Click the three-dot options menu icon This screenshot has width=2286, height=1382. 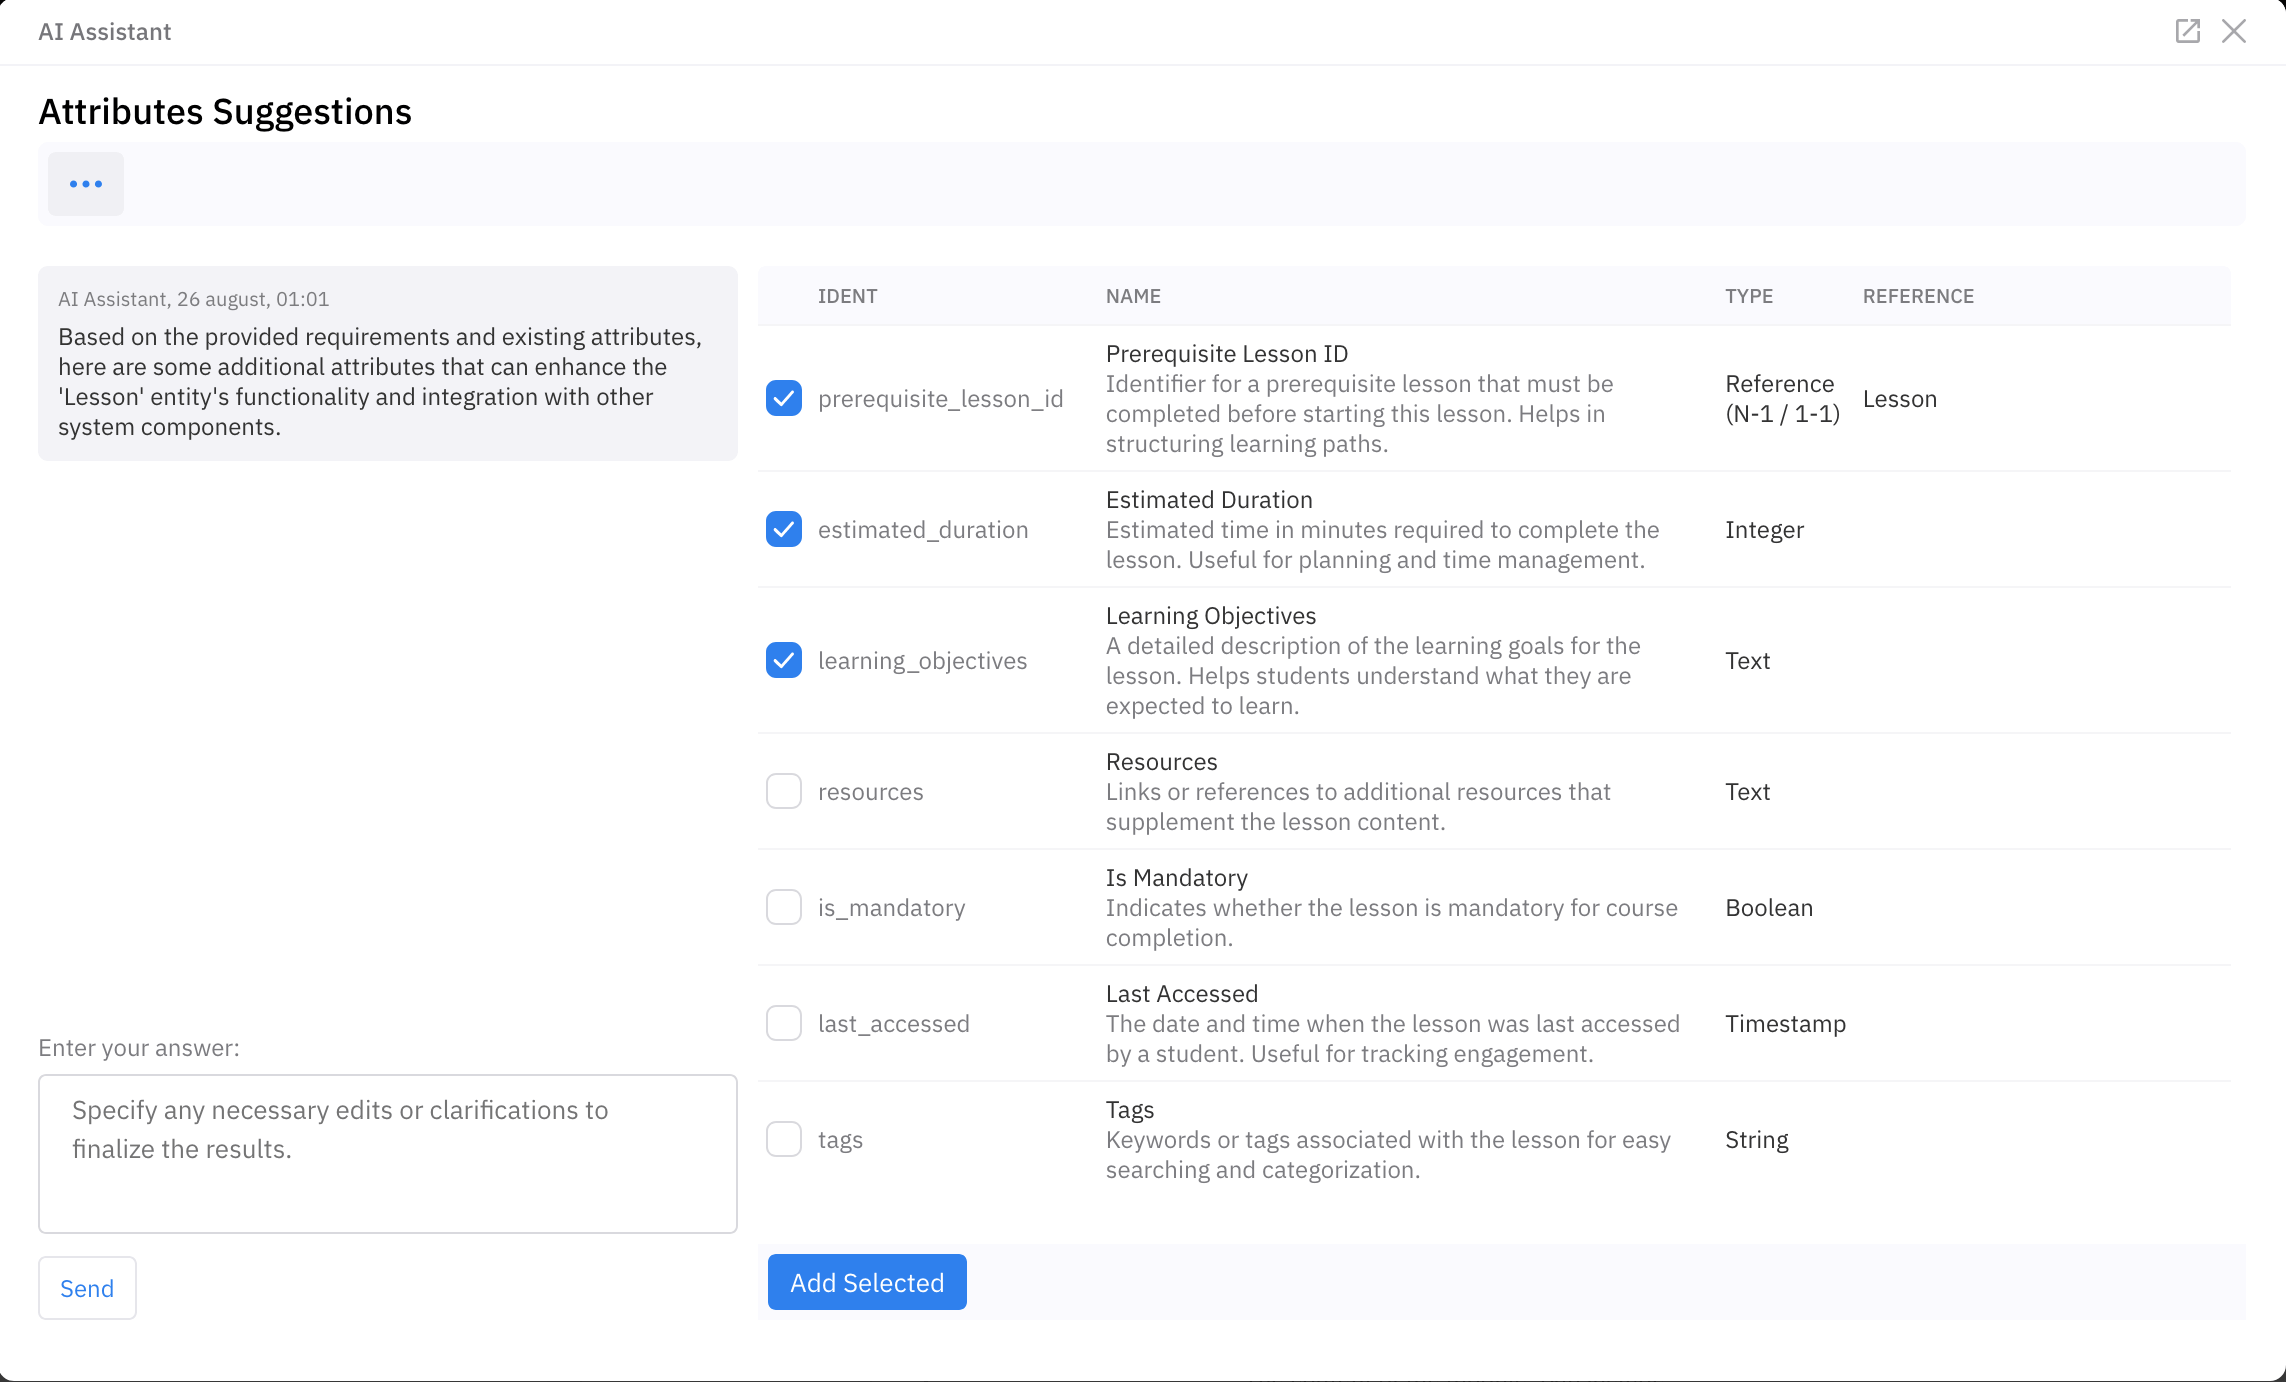click(87, 183)
